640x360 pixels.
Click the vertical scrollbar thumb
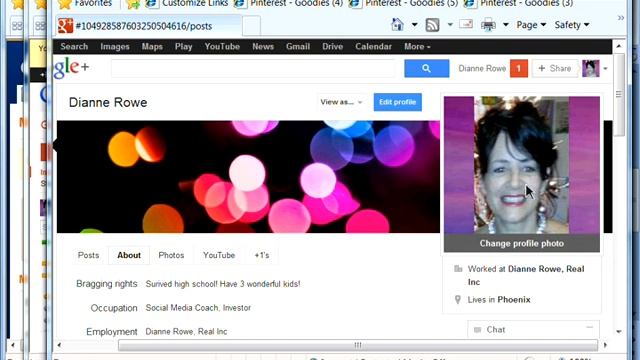coord(619,95)
